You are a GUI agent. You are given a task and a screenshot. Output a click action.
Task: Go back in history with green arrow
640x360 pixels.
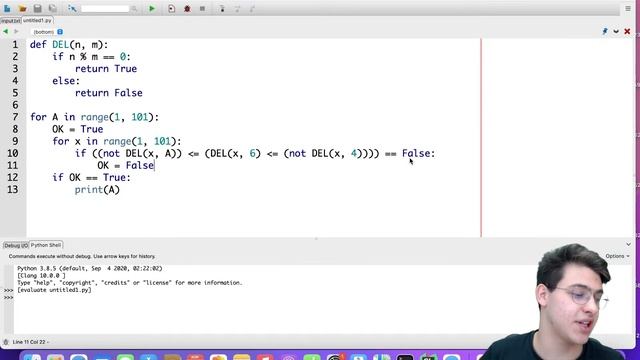(5, 31)
